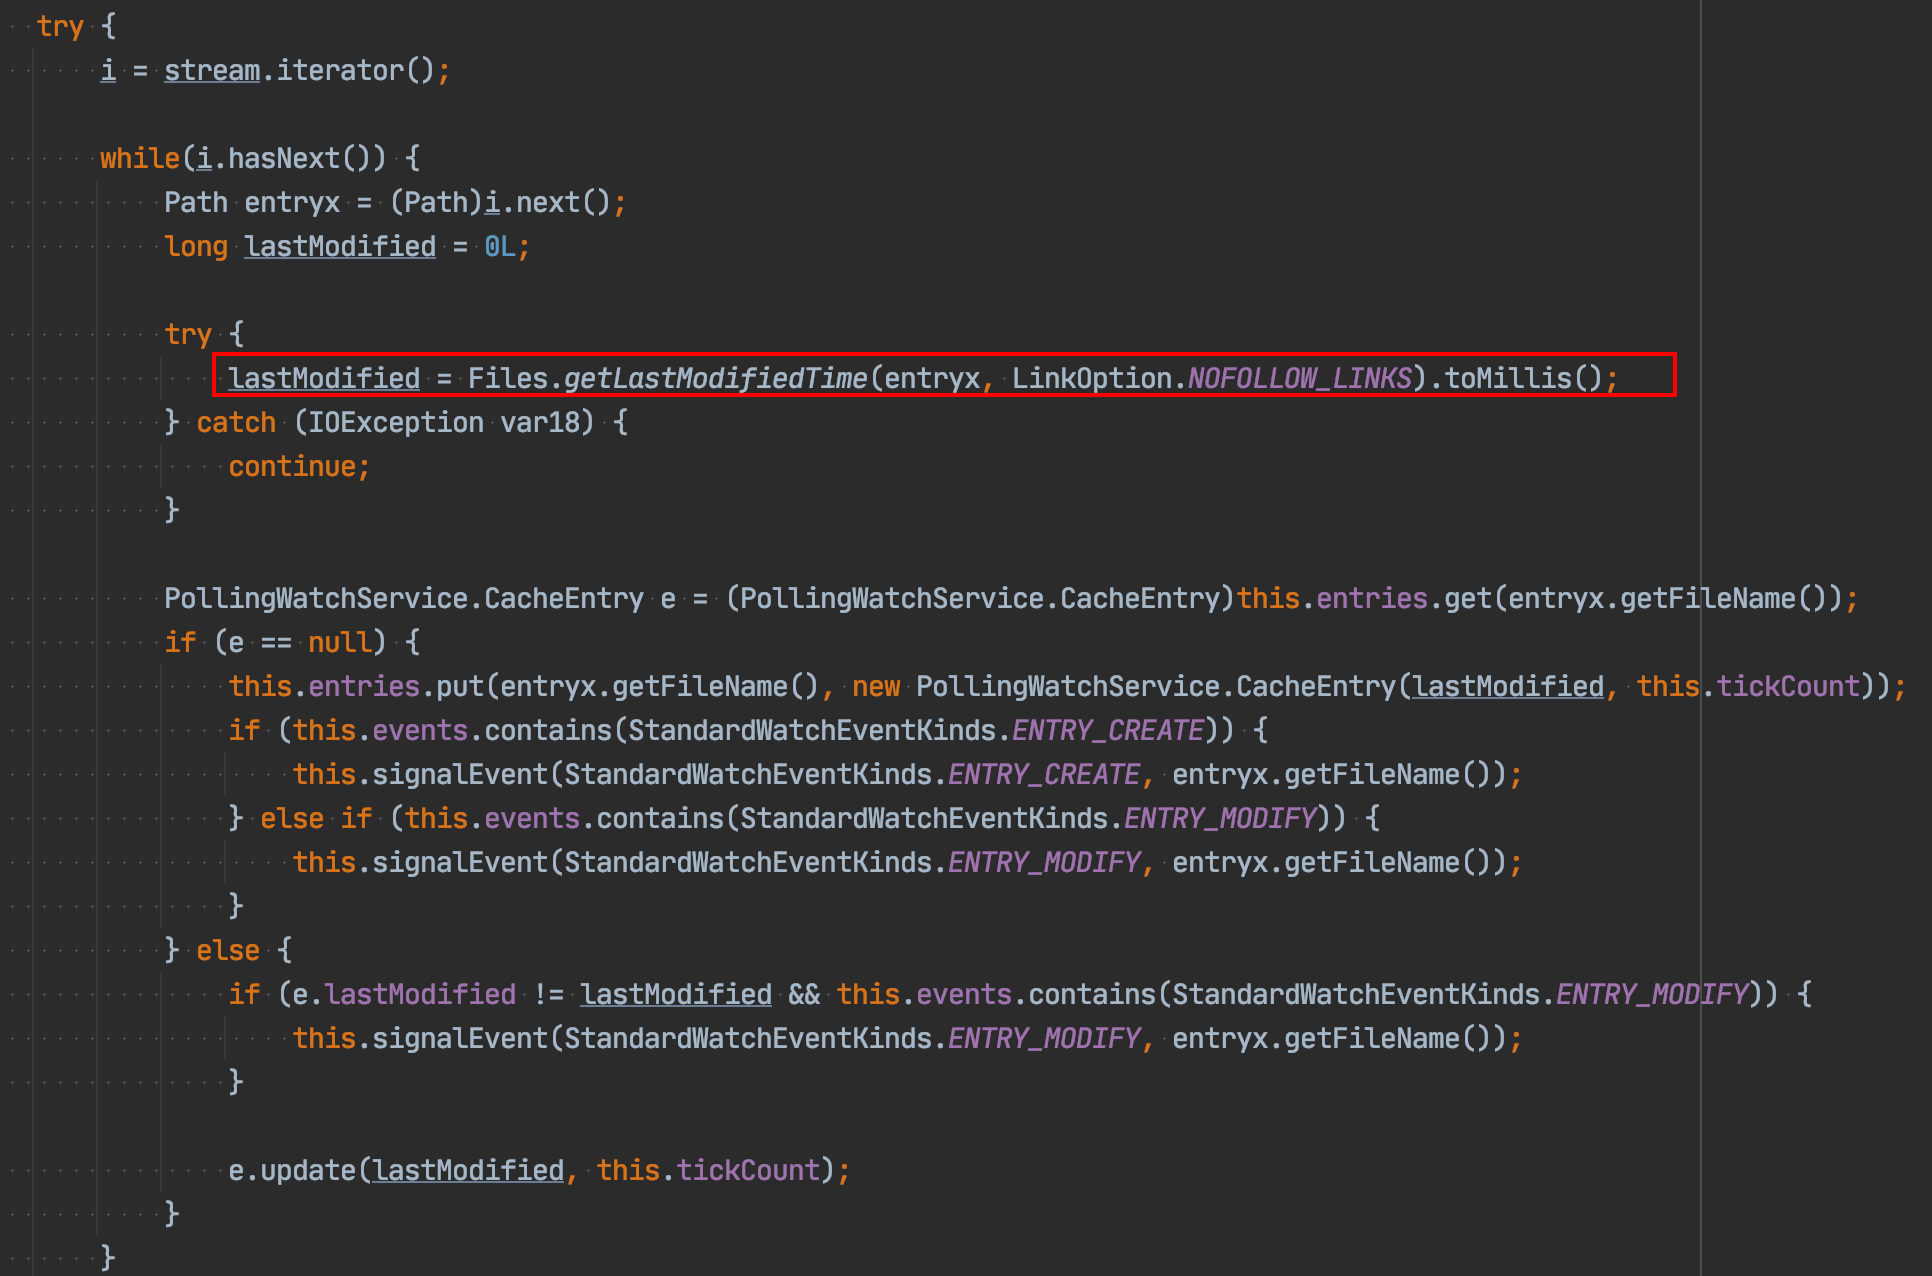Click the stream variable in iterator call
The height and width of the screenshot is (1276, 1932).
click(212, 70)
